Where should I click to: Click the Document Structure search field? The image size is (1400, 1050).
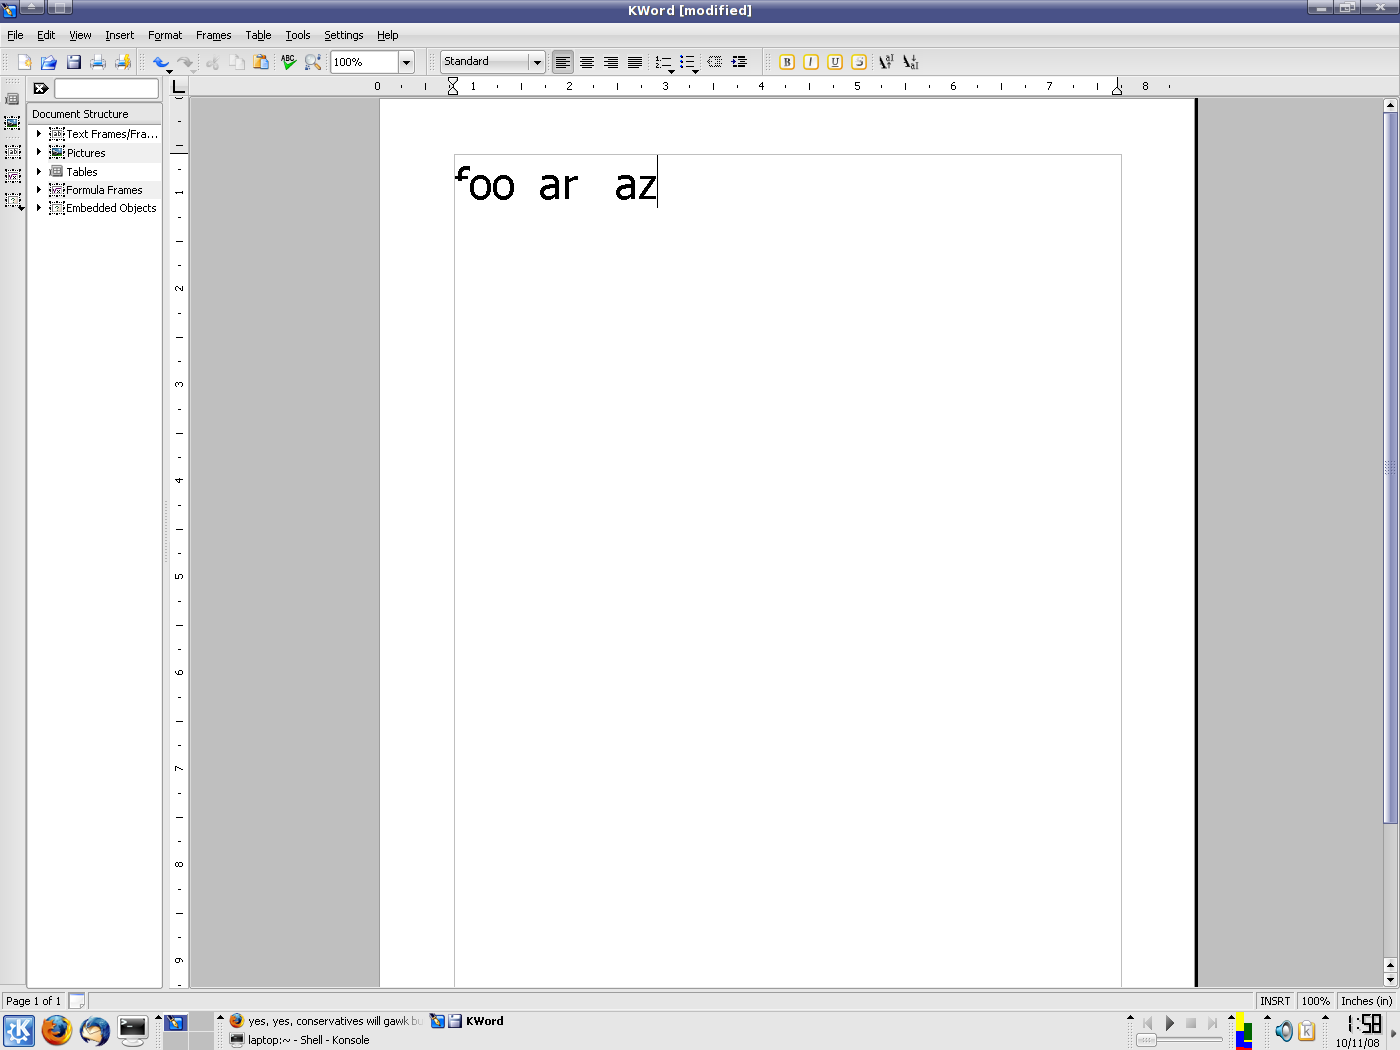pos(106,89)
